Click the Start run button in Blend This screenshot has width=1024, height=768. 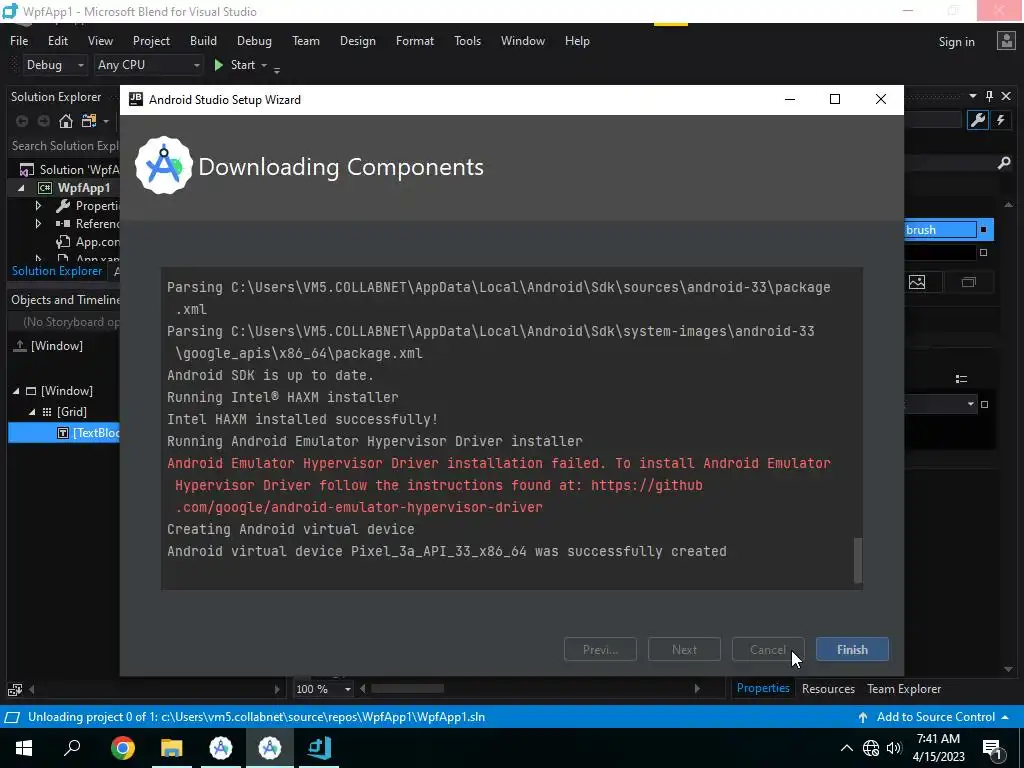[234, 65]
